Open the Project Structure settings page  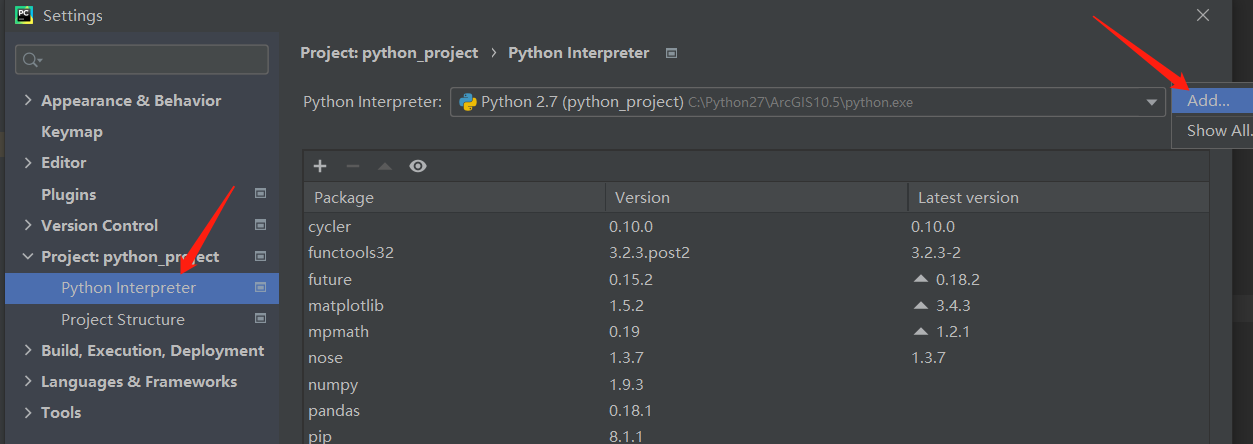123,320
